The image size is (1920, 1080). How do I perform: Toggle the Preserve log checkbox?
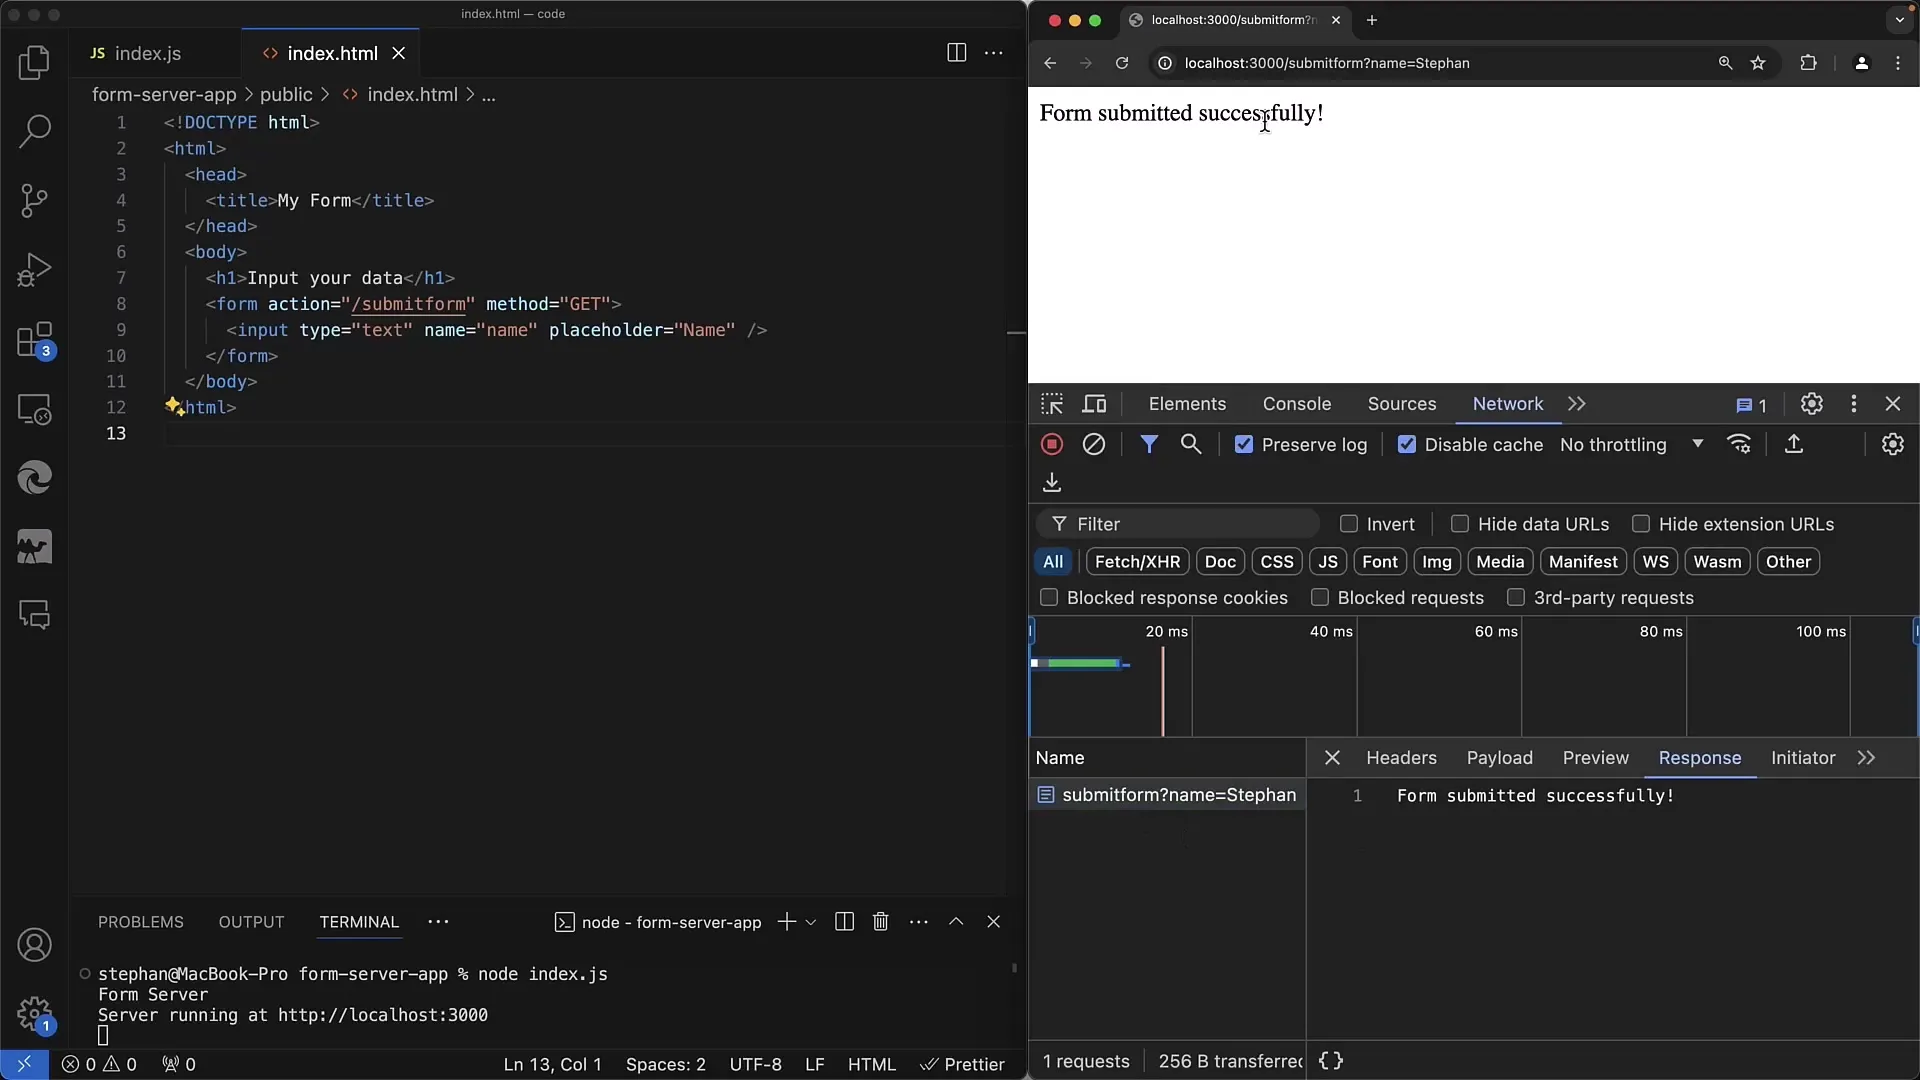(x=1242, y=444)
